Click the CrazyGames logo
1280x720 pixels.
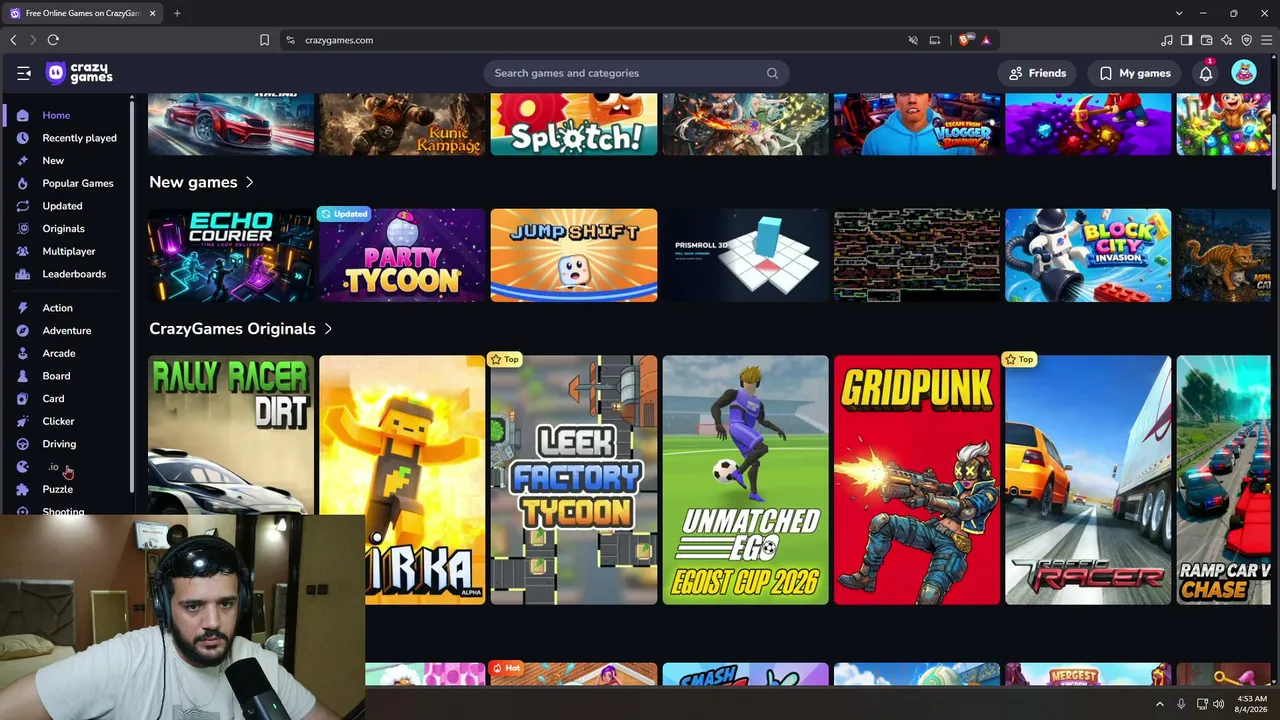79,73
